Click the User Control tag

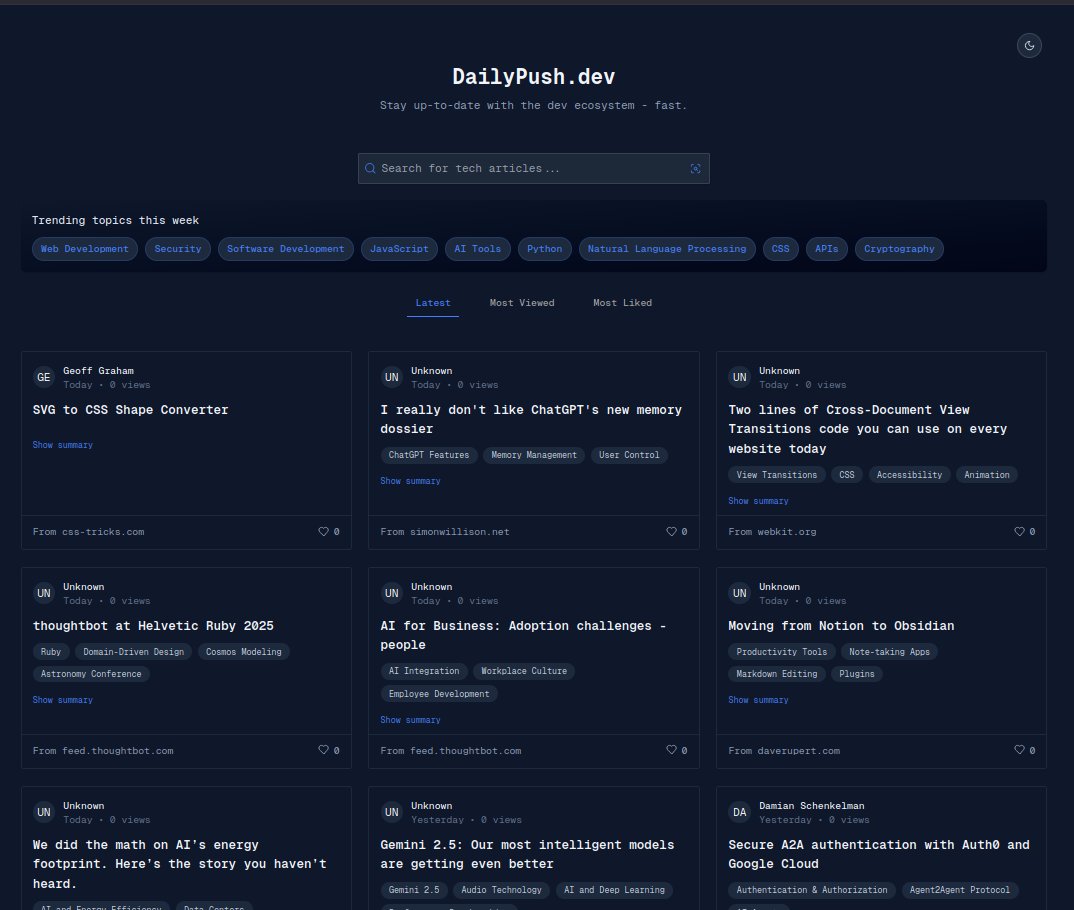click(x=629, y=455)
